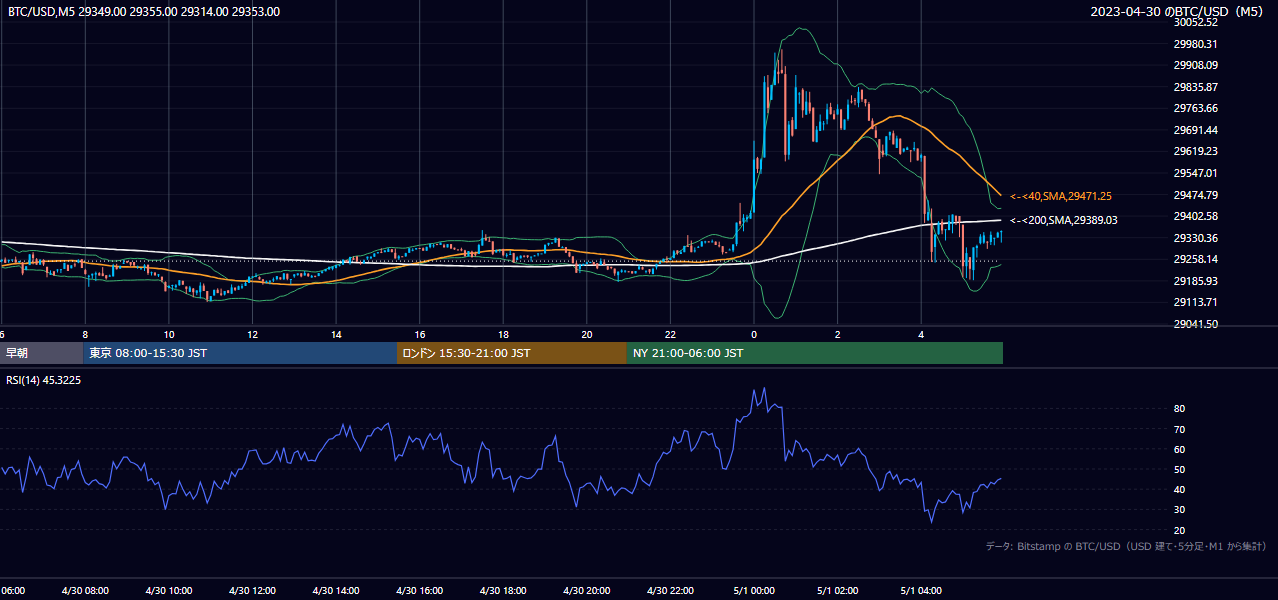Click hour tick 14 under the chart

tap(336, 334)
